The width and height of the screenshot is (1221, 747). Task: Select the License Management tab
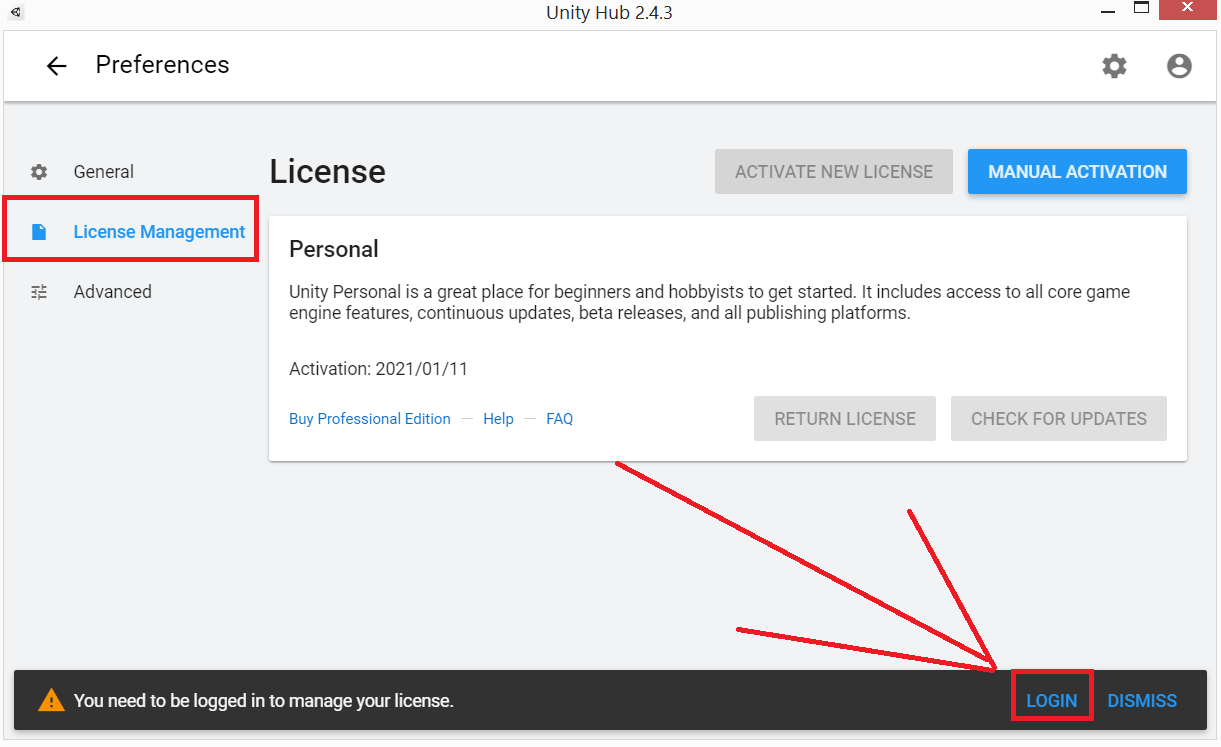pos(159,232)
